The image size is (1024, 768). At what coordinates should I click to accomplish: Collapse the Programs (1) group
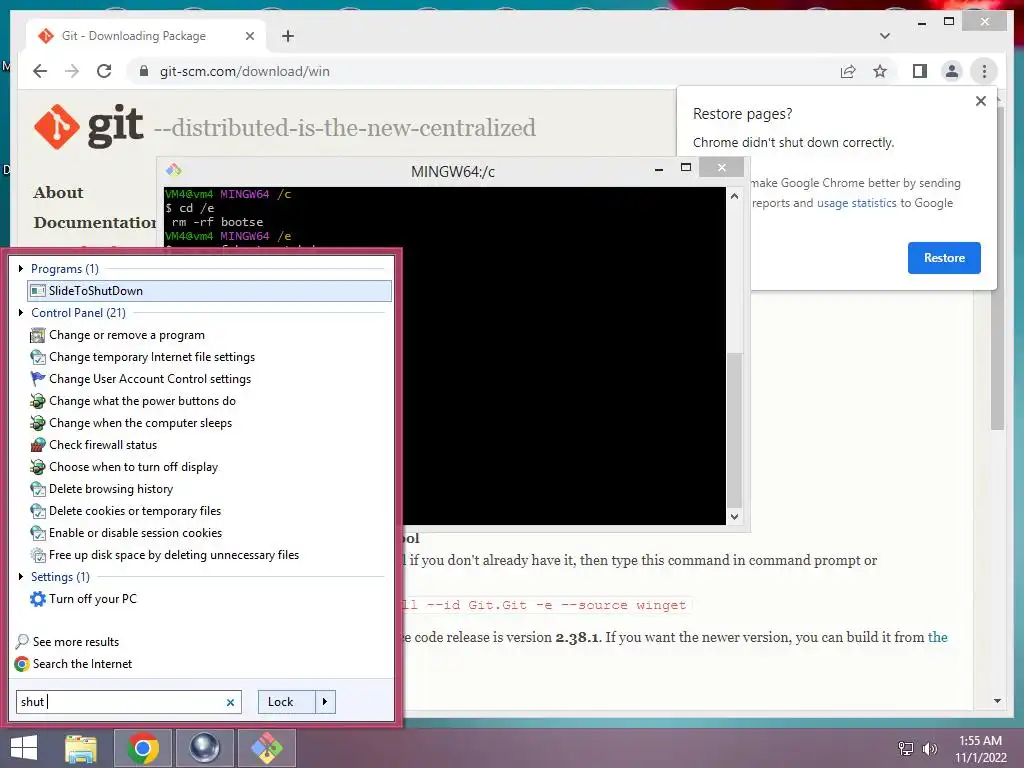coord(21,268)
